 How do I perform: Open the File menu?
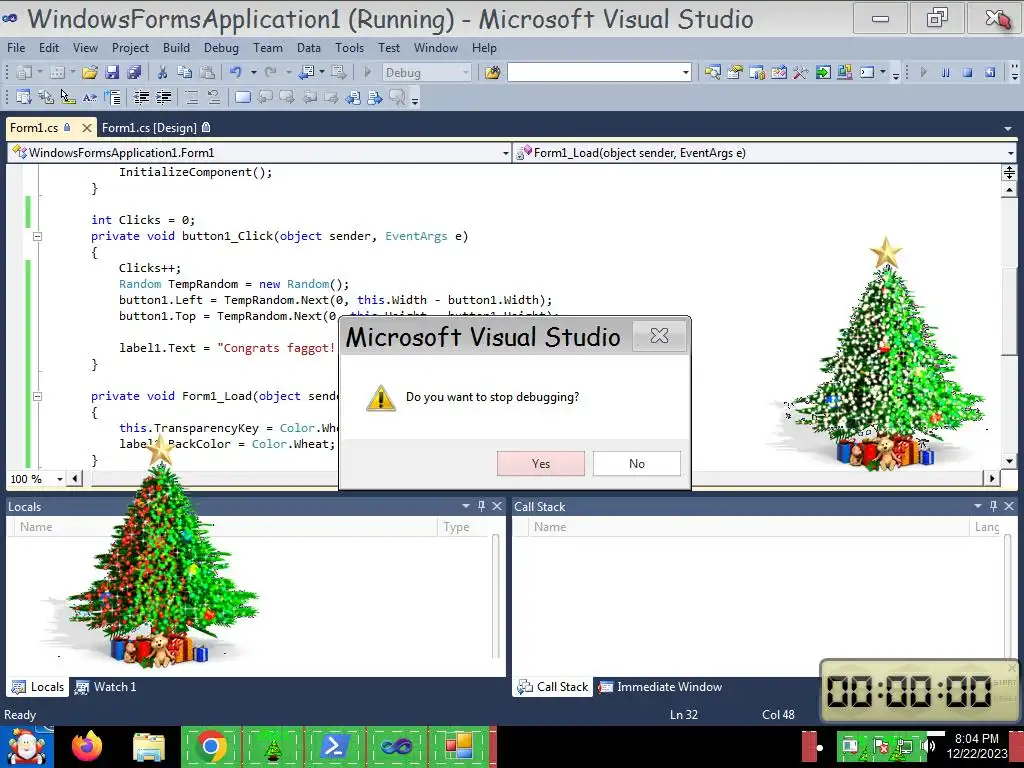16,48
